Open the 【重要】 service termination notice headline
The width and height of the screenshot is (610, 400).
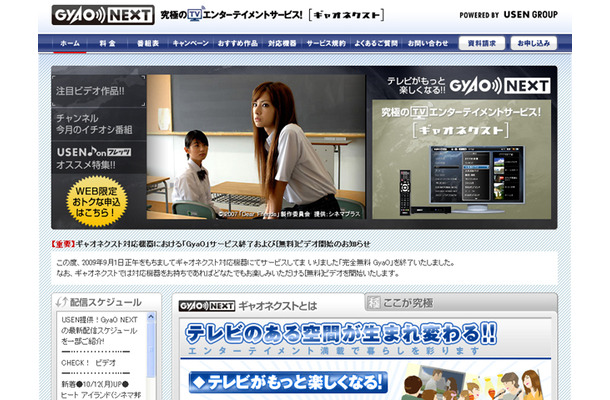tap(210, 244)
